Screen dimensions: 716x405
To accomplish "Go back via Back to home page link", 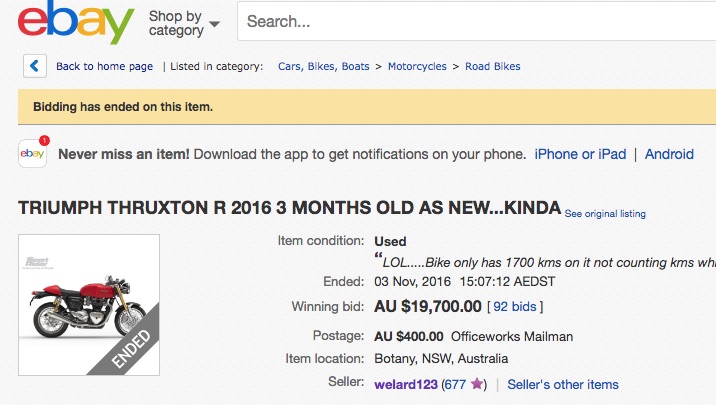I will [x=104, y=66].
